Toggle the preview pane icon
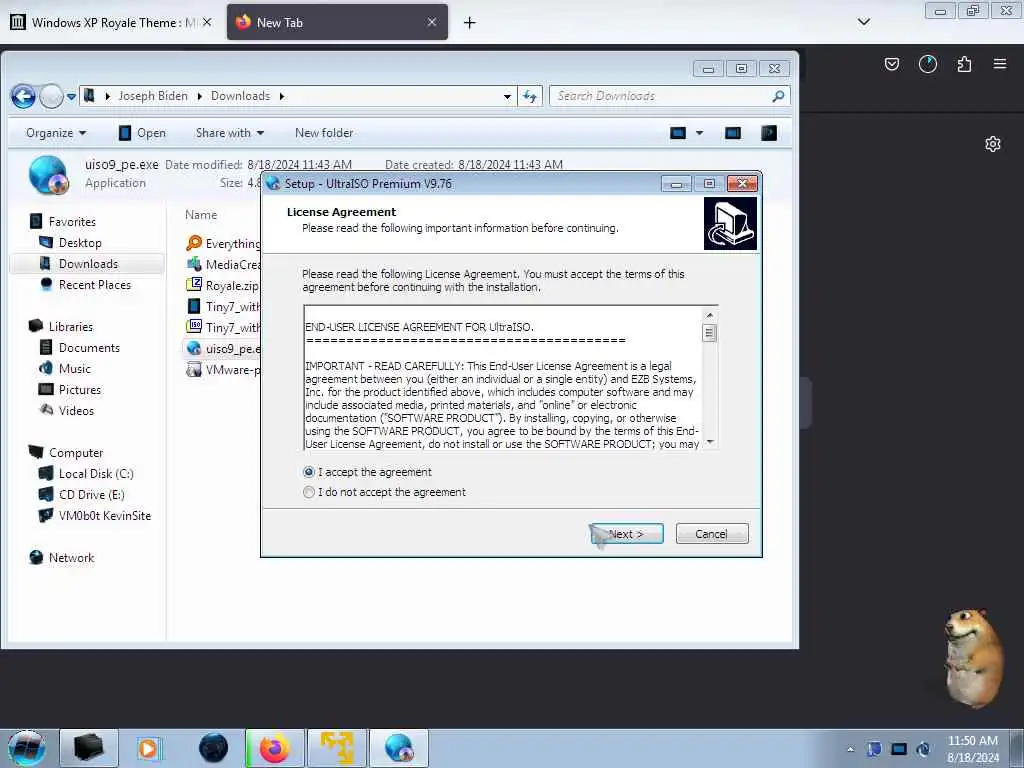This screenshot has height=768, width=1024. coord(733,133)
